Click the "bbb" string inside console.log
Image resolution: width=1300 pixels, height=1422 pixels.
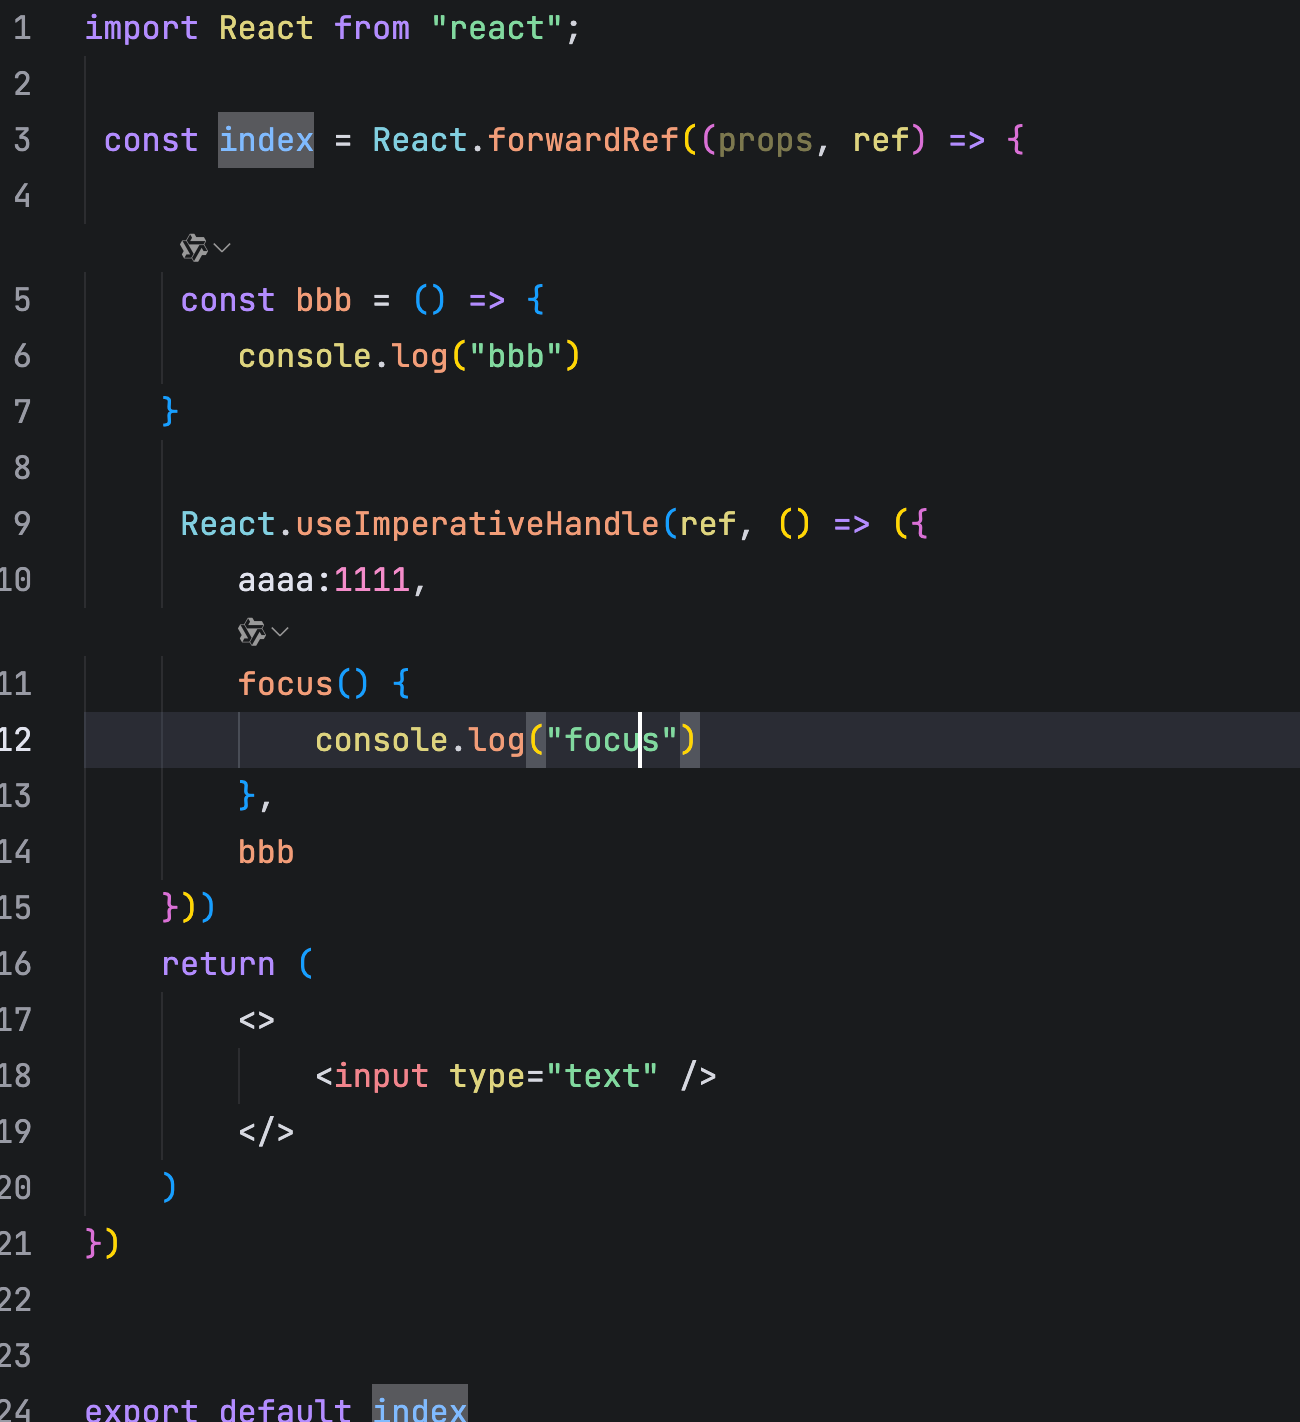515,356
